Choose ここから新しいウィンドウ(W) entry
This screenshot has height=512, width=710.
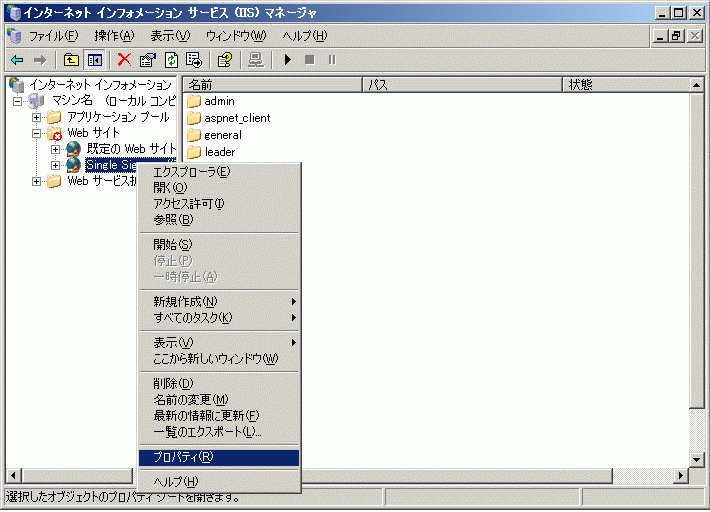(x=219, y=359)
